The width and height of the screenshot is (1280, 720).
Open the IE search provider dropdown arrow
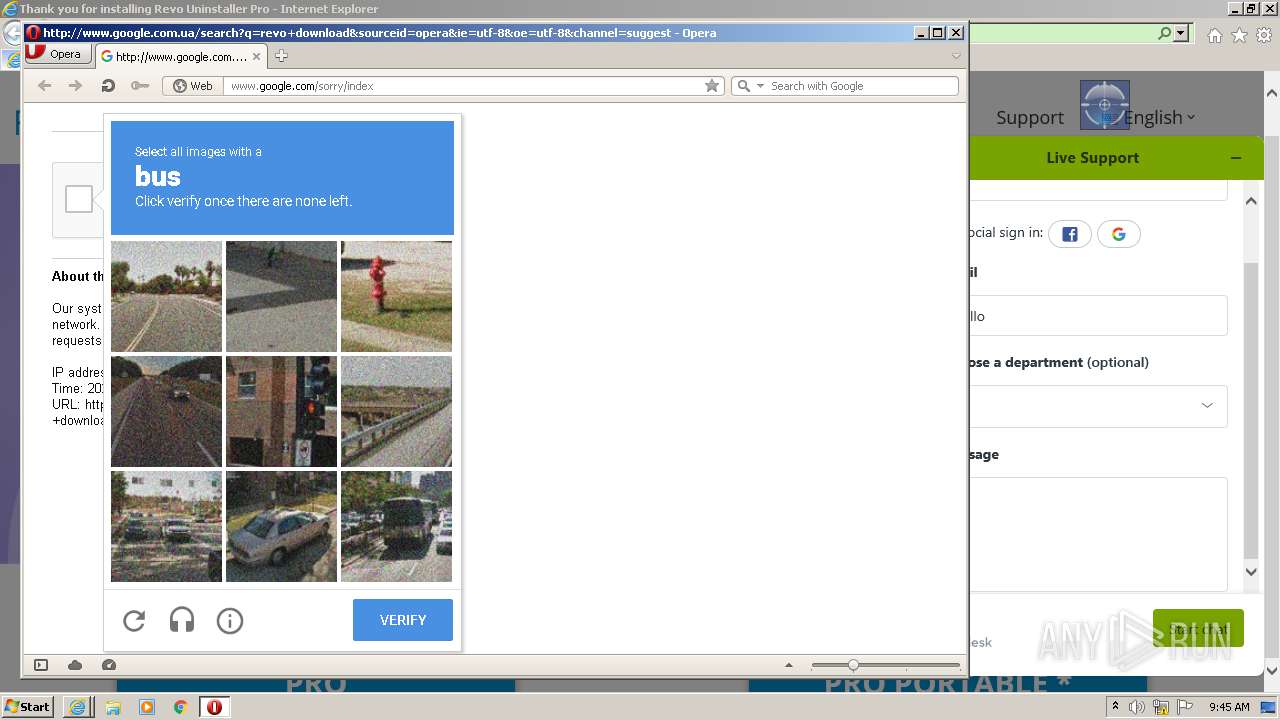click(x=1181, y=33)
